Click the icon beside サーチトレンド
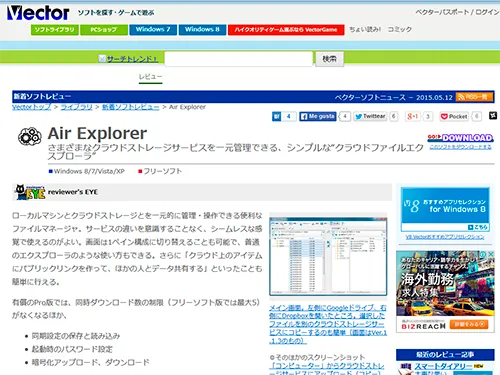The image size is (500, 375). [x=102, y=59]
